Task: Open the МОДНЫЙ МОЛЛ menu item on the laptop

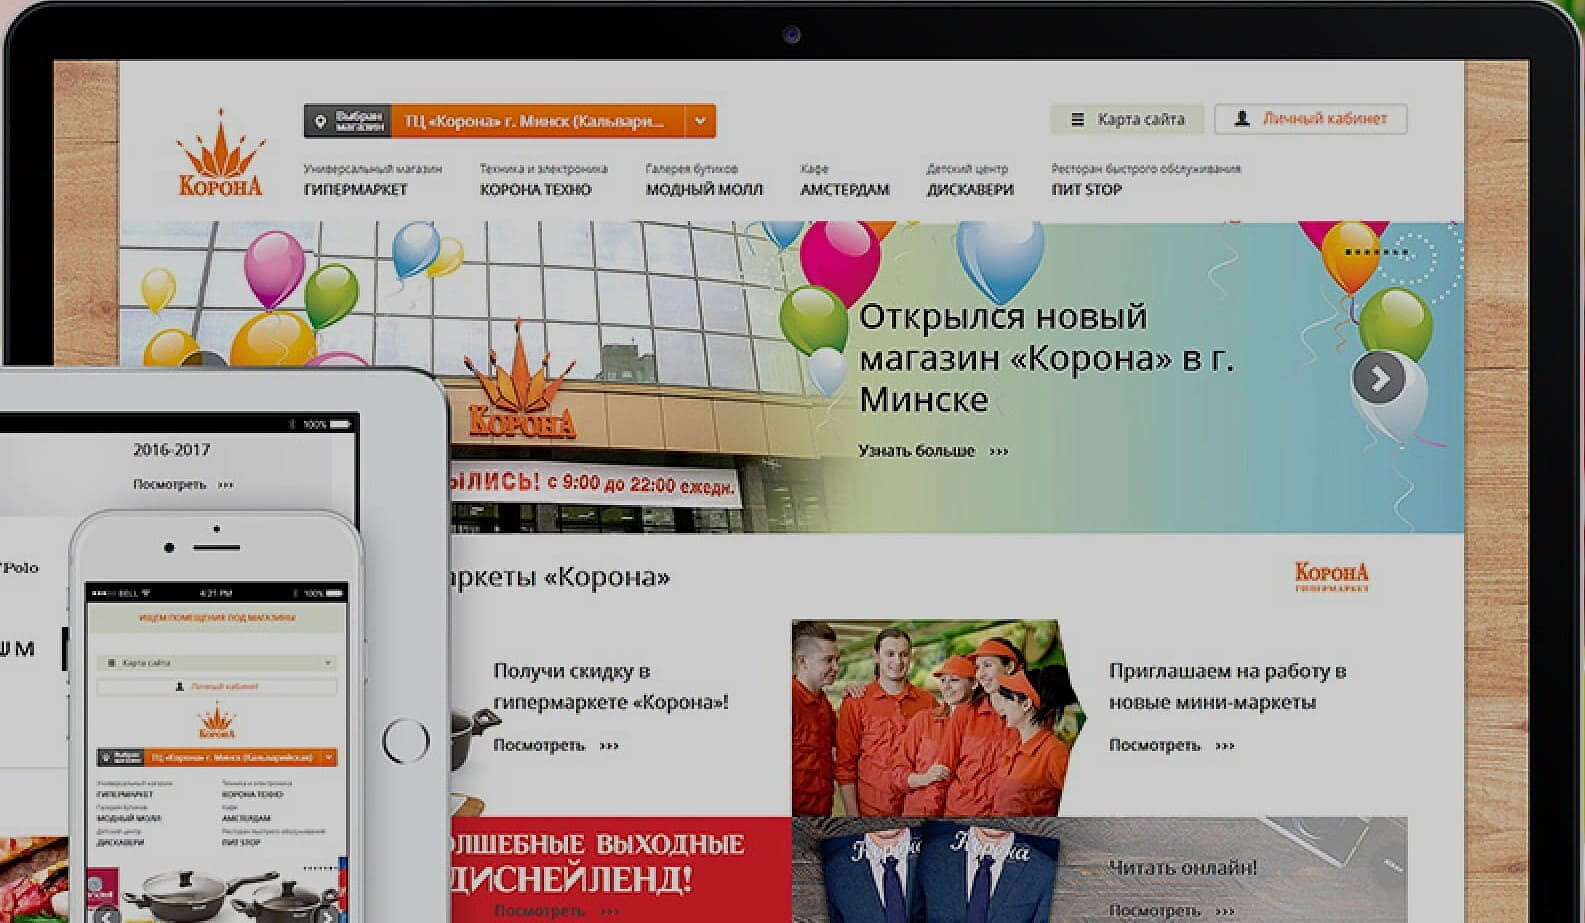Action: (704, 189)
